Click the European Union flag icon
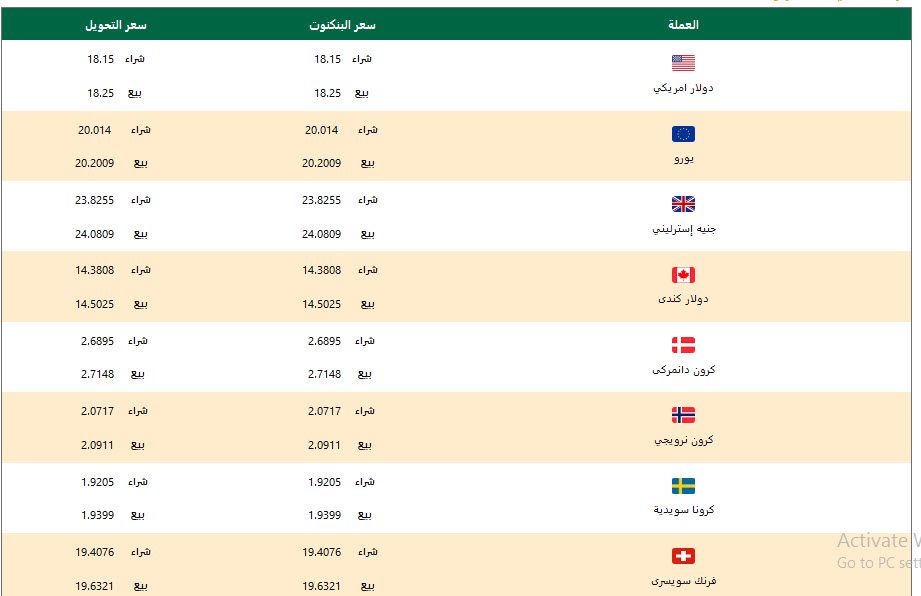Viewport: 921px width, 596px height. pos(683,134)
